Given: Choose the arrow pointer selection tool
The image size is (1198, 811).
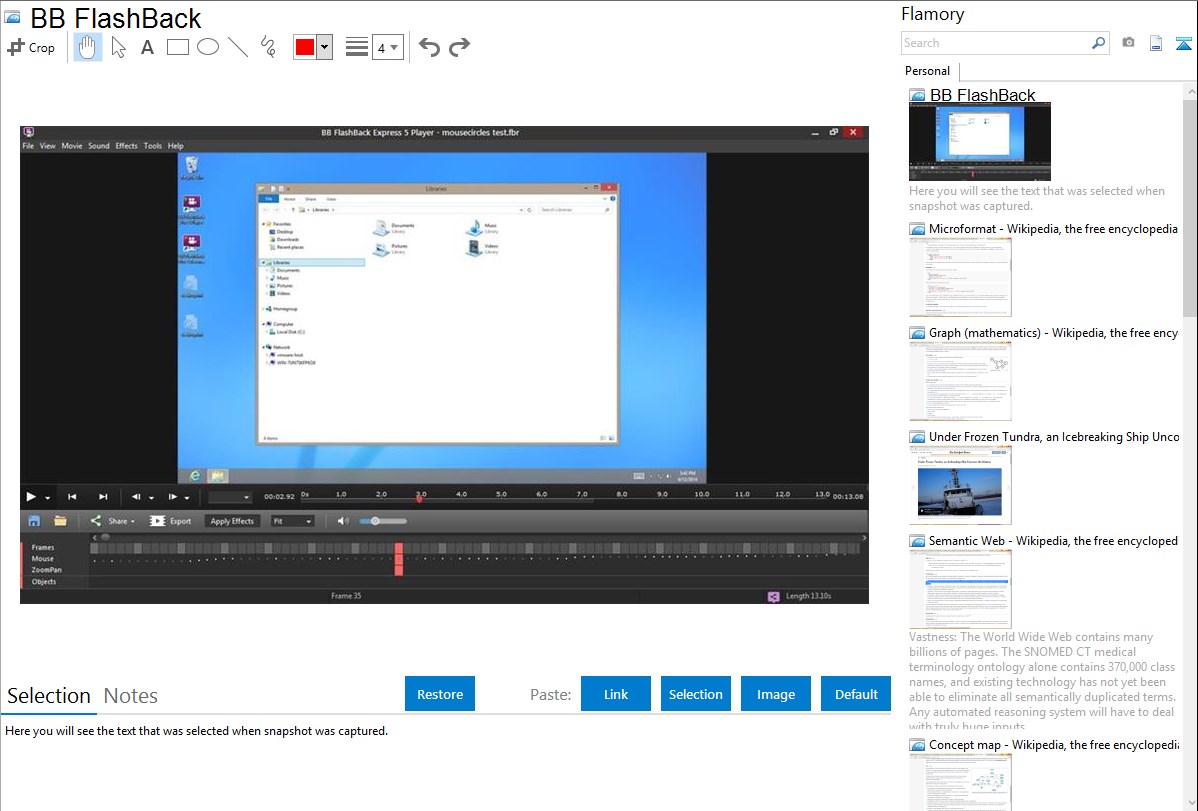Looking at the screenshot, I should pos(118,47).
